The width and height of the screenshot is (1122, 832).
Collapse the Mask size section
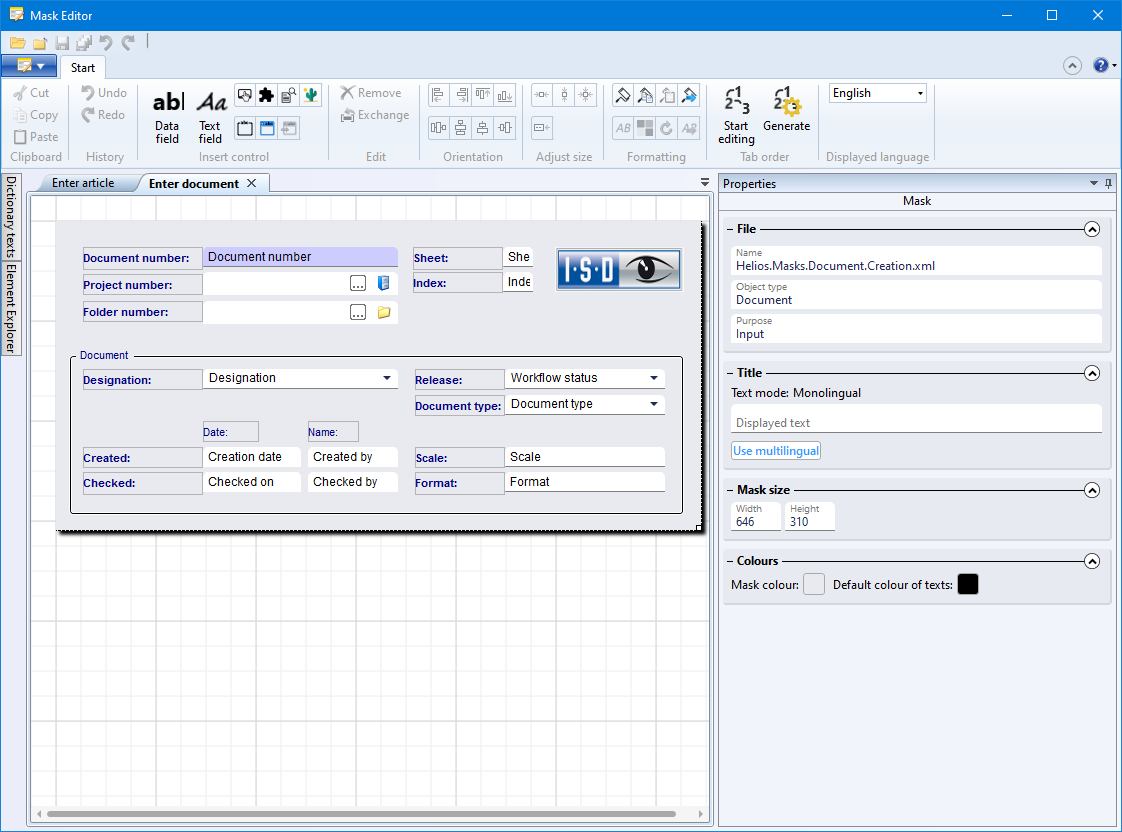[x=1092, y=490]
